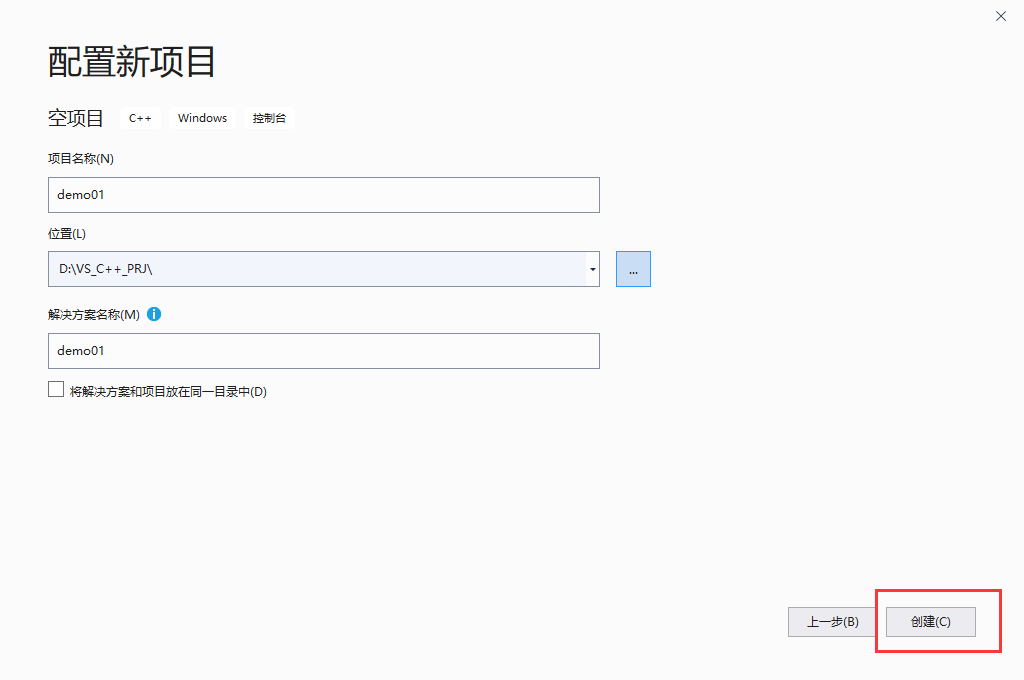Click the 项目名称(N) label
This screenshot has height=680, width=1024.
[81, 159]
